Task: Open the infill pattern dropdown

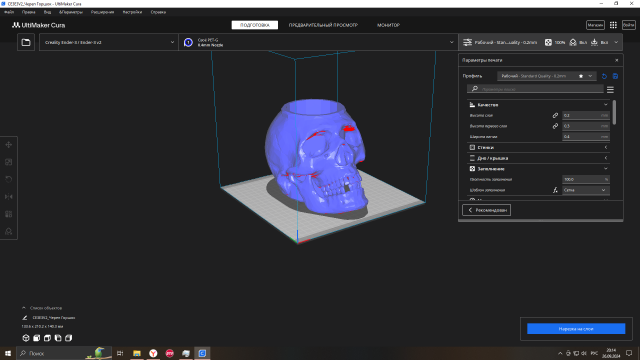Action: point(586,190)
